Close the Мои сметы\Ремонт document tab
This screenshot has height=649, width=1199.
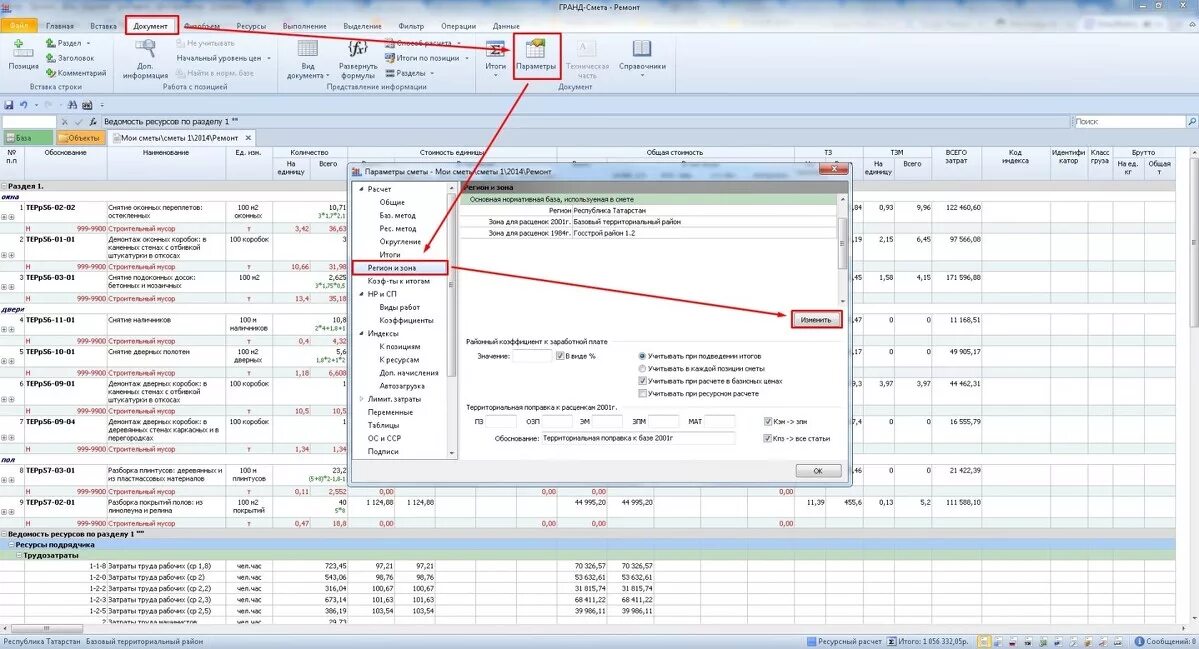tap(248, 138)
